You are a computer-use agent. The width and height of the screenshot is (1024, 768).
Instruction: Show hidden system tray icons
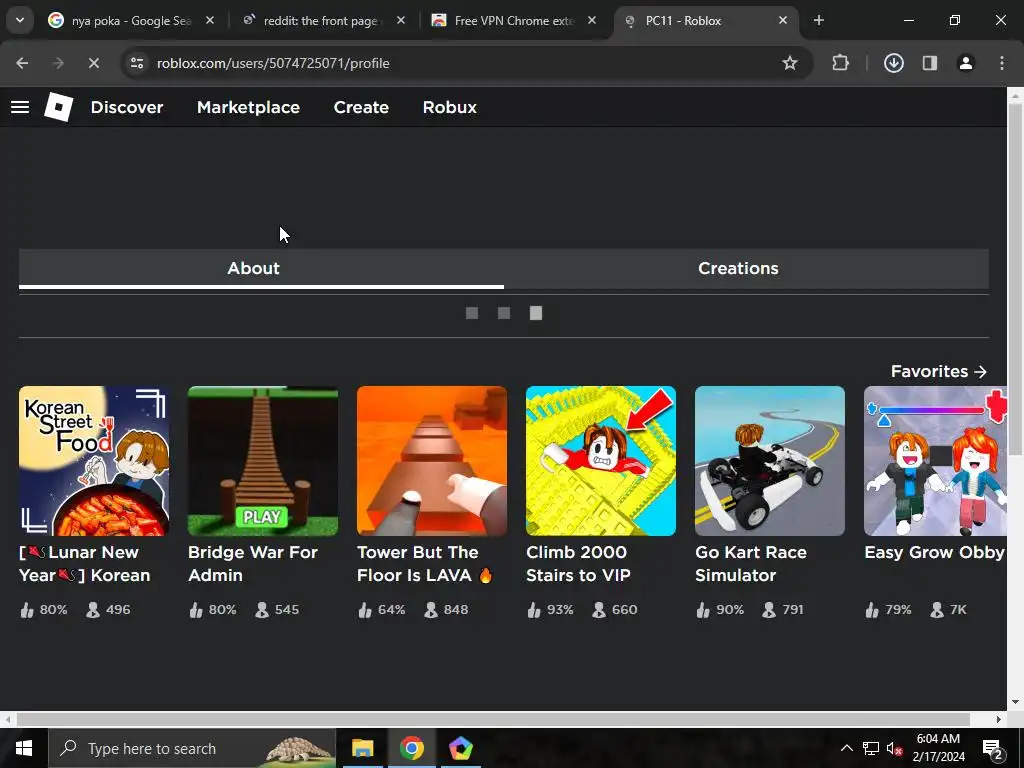(846, 748)
